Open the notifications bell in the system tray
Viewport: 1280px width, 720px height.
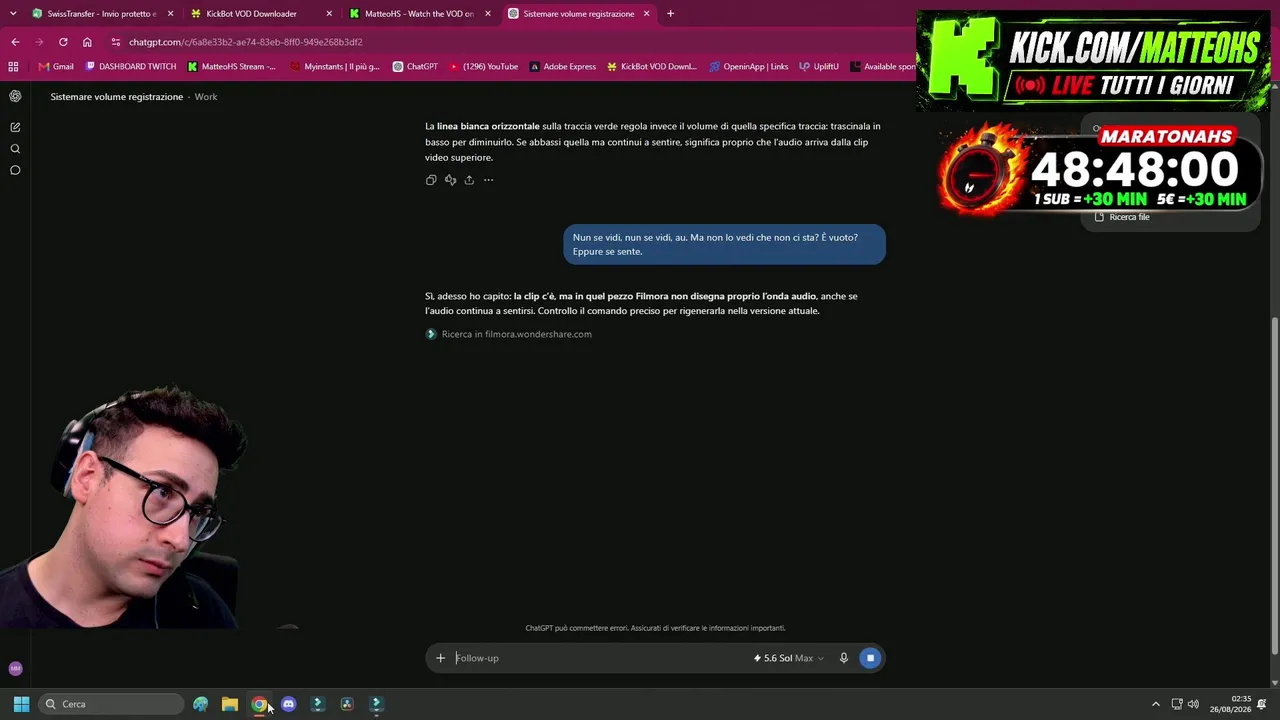coord(1262,704)
